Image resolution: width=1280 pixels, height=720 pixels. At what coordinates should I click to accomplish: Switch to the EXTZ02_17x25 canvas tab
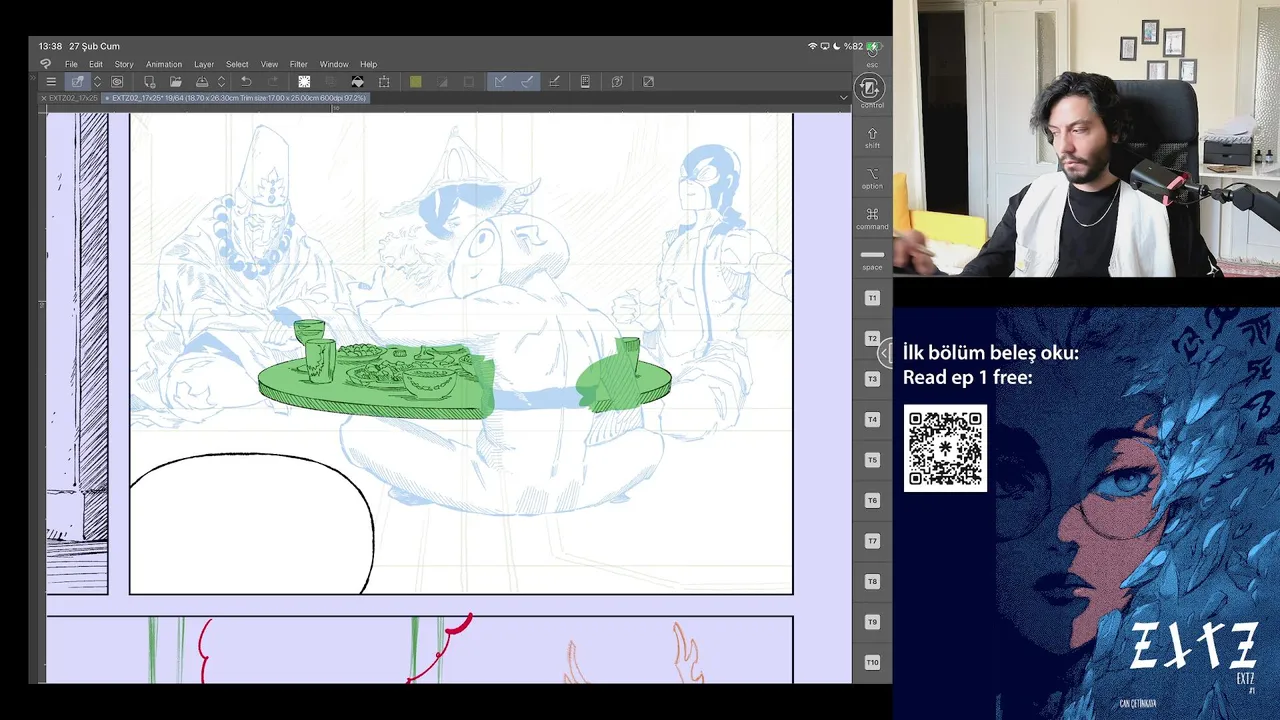[x=74, y=98]
